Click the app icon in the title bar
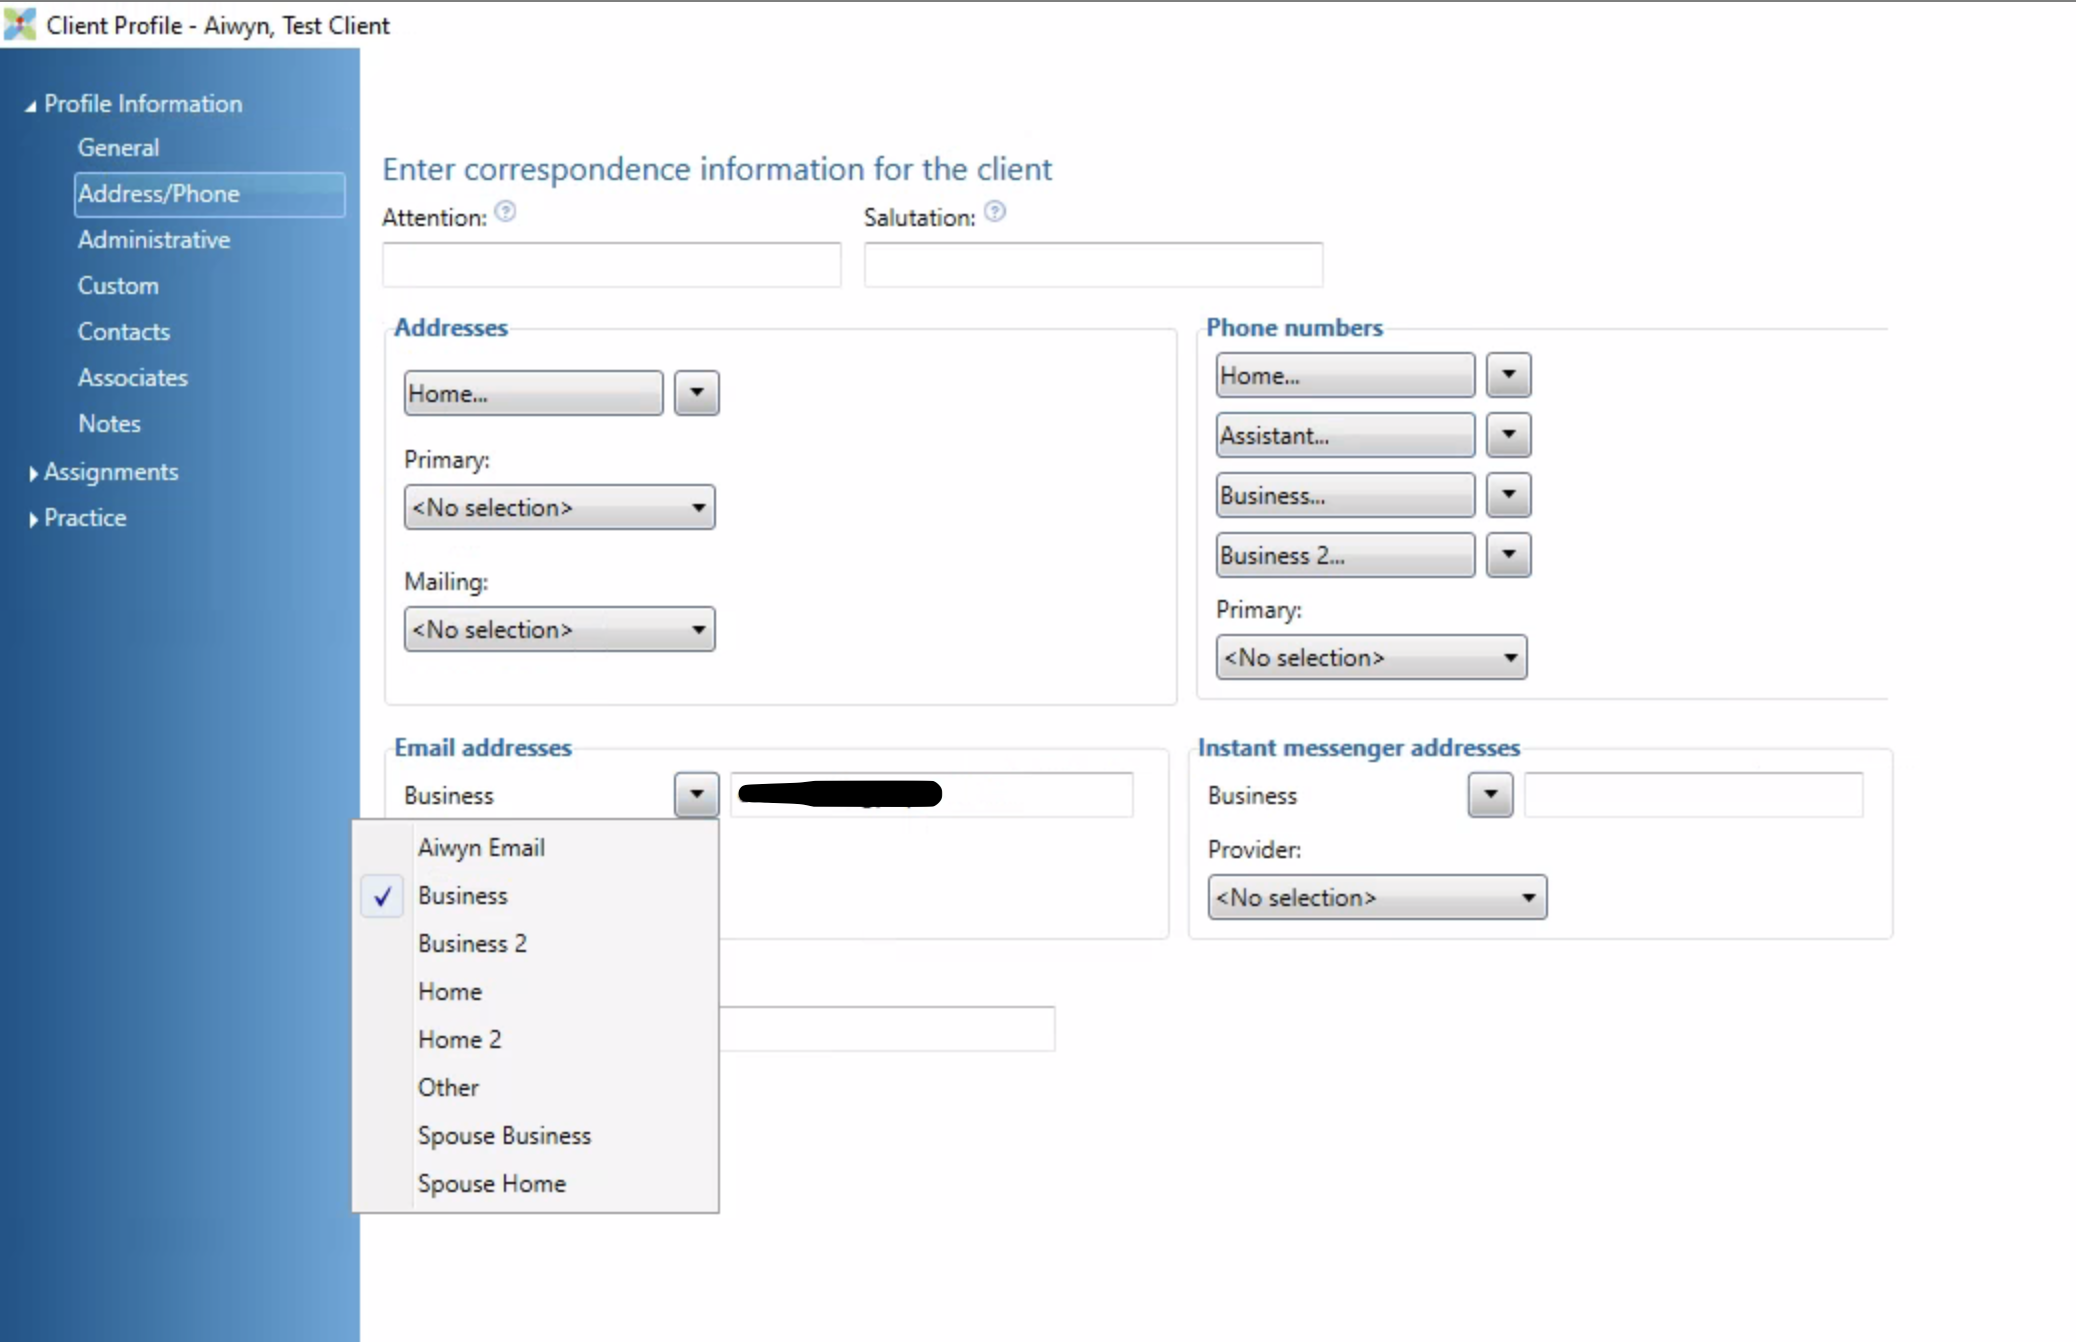 [20, 24]
